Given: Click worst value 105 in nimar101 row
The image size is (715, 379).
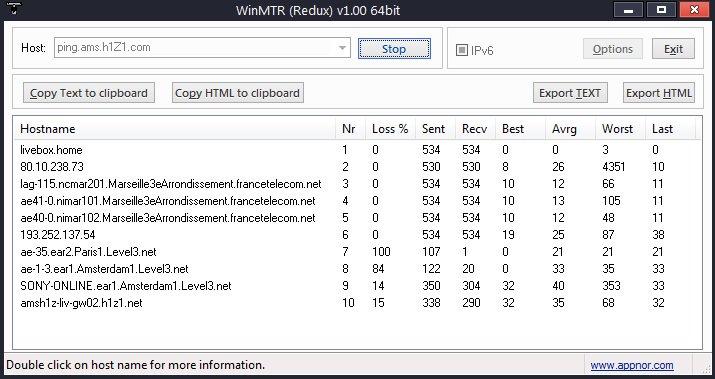Looking at the screenshot, I should [611, 201].
